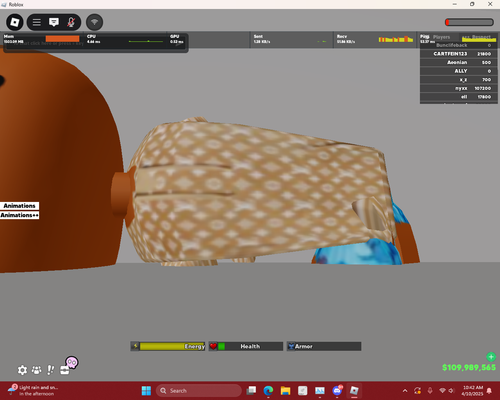Click the Players leaderboard header
The image size is (500, 400).
pyautogui.click(x=442, y=37)
